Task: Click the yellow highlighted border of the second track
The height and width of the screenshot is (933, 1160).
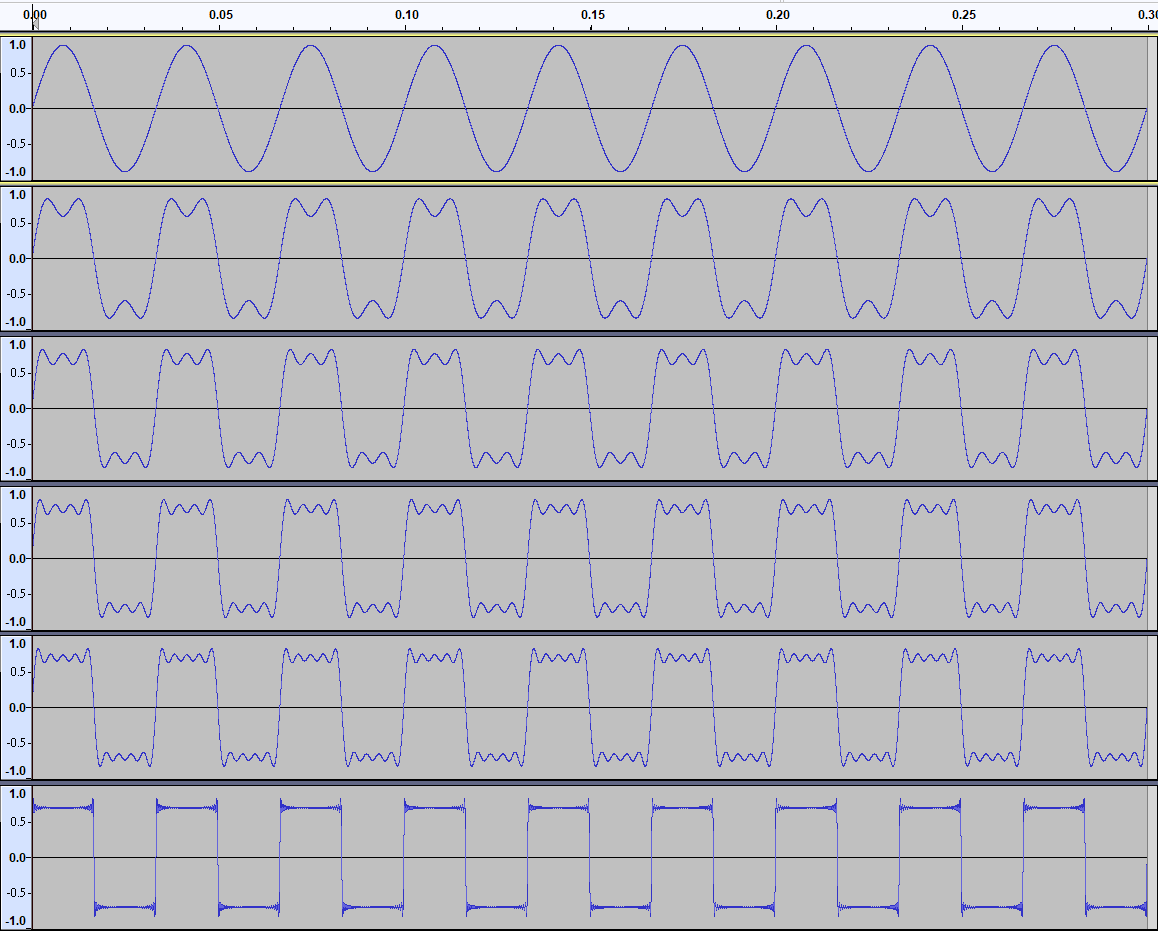Action: point(580,184)
